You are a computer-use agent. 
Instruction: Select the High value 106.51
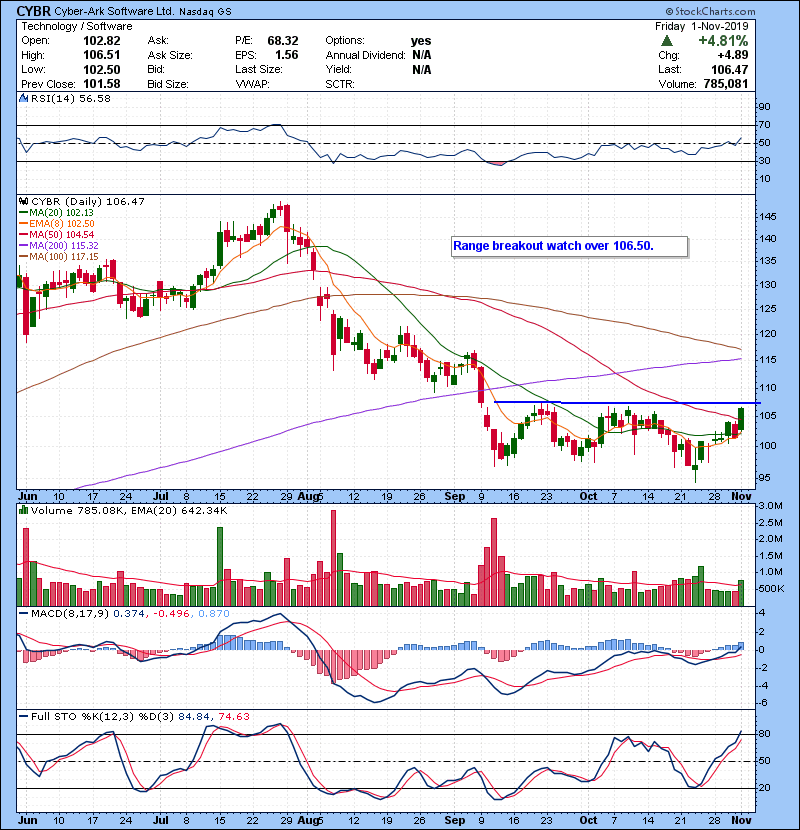click(102, 55)
